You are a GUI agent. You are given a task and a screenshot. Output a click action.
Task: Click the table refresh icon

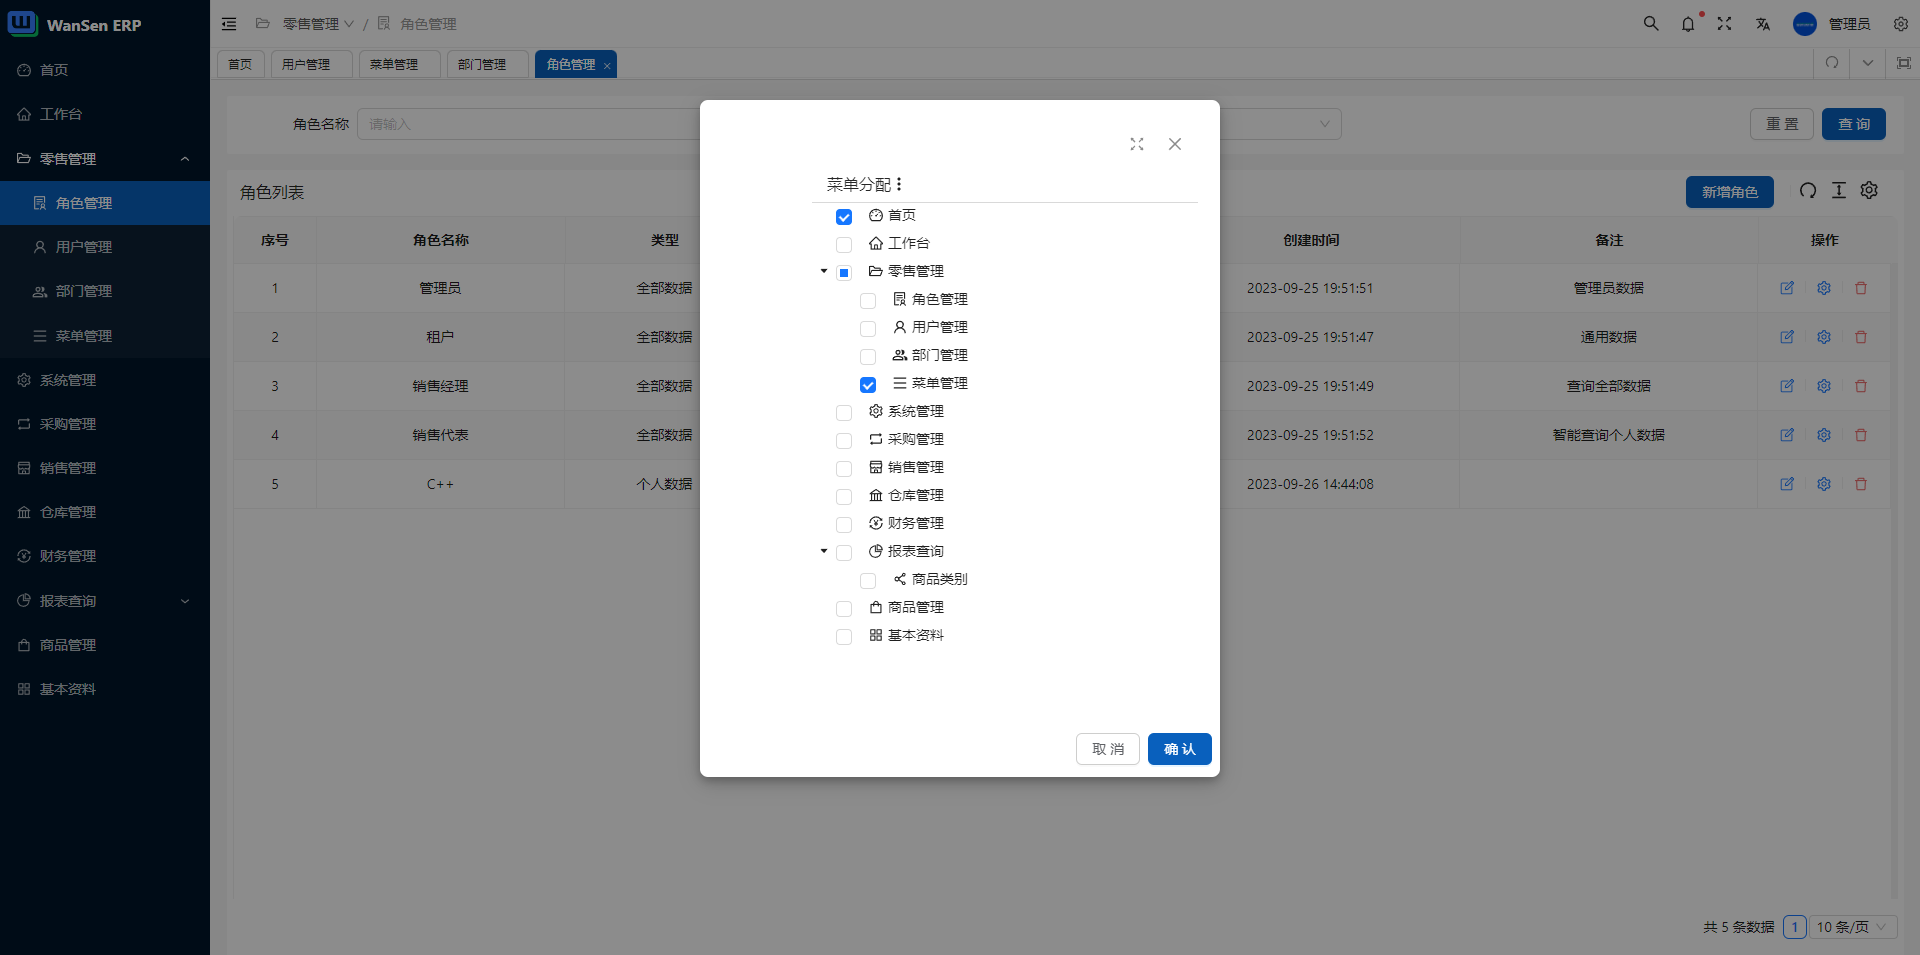[x=1808, y=191]
